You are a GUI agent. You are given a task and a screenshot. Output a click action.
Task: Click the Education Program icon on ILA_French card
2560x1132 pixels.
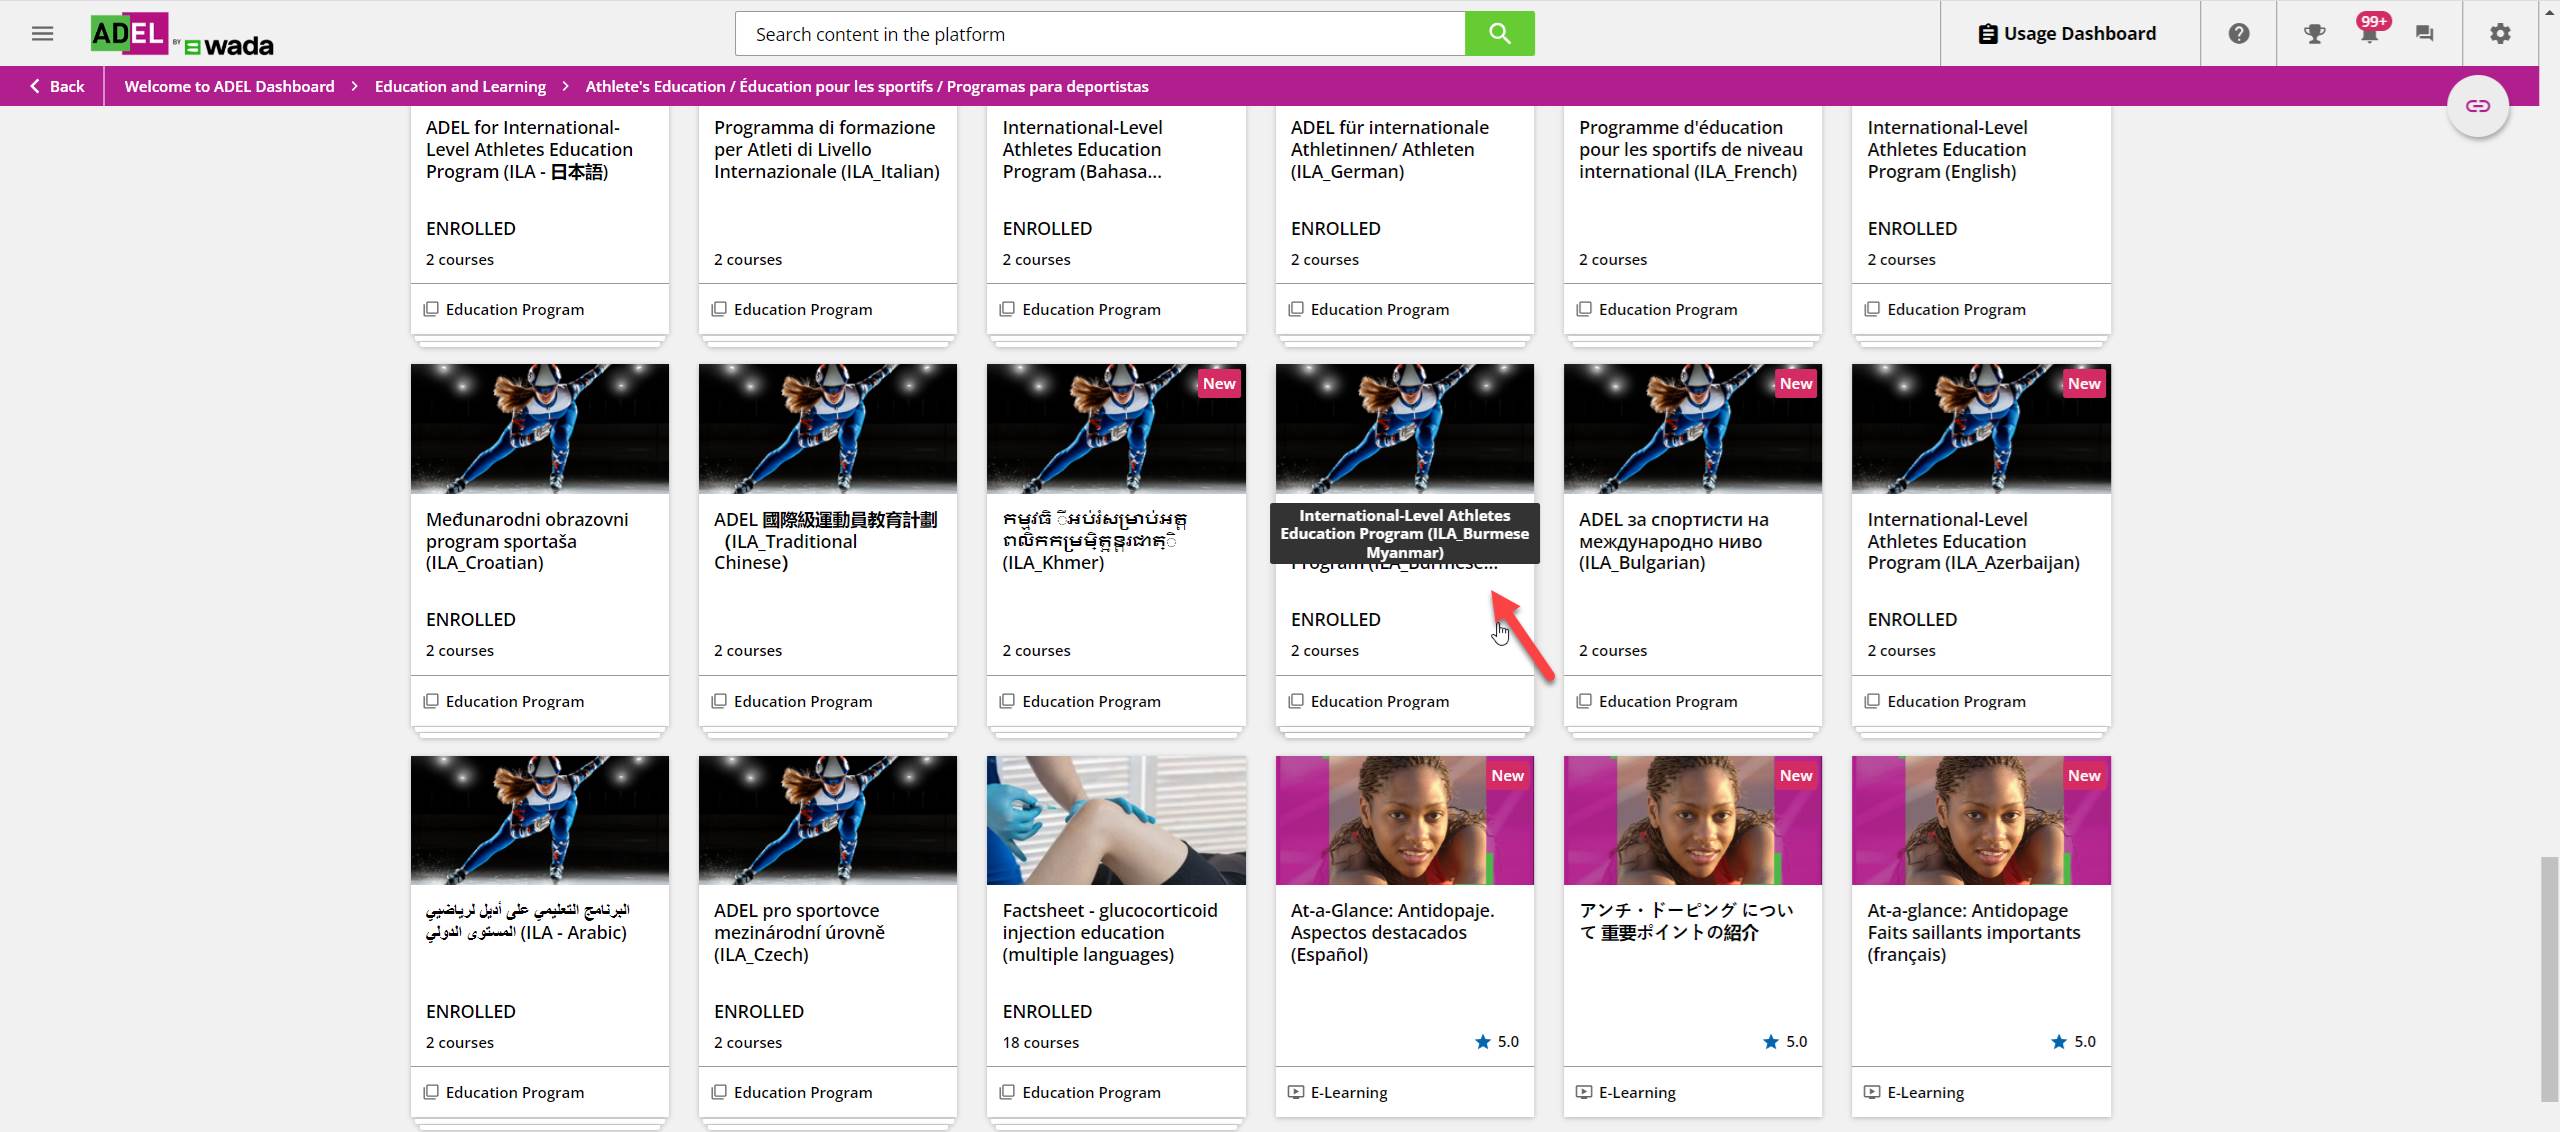tap(1584, 309)
